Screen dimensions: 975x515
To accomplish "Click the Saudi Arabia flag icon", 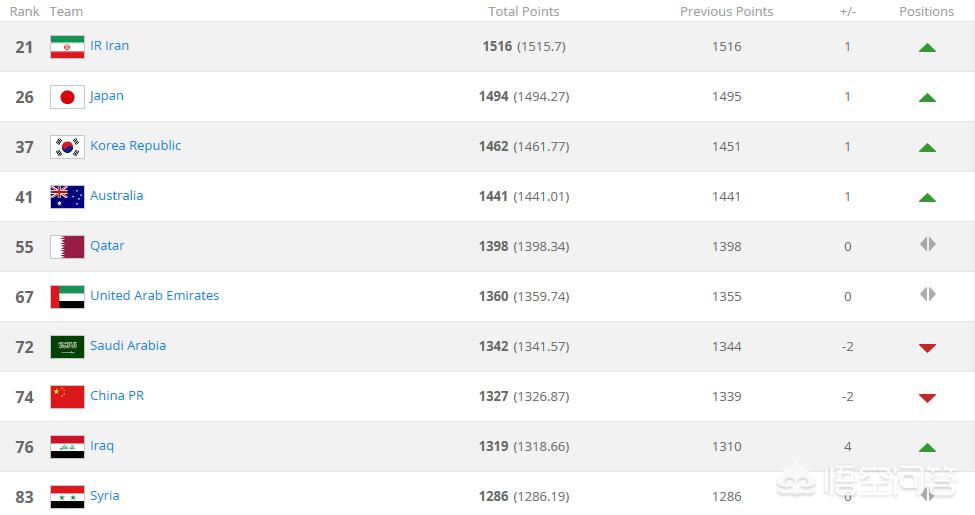I will (67, 347).
